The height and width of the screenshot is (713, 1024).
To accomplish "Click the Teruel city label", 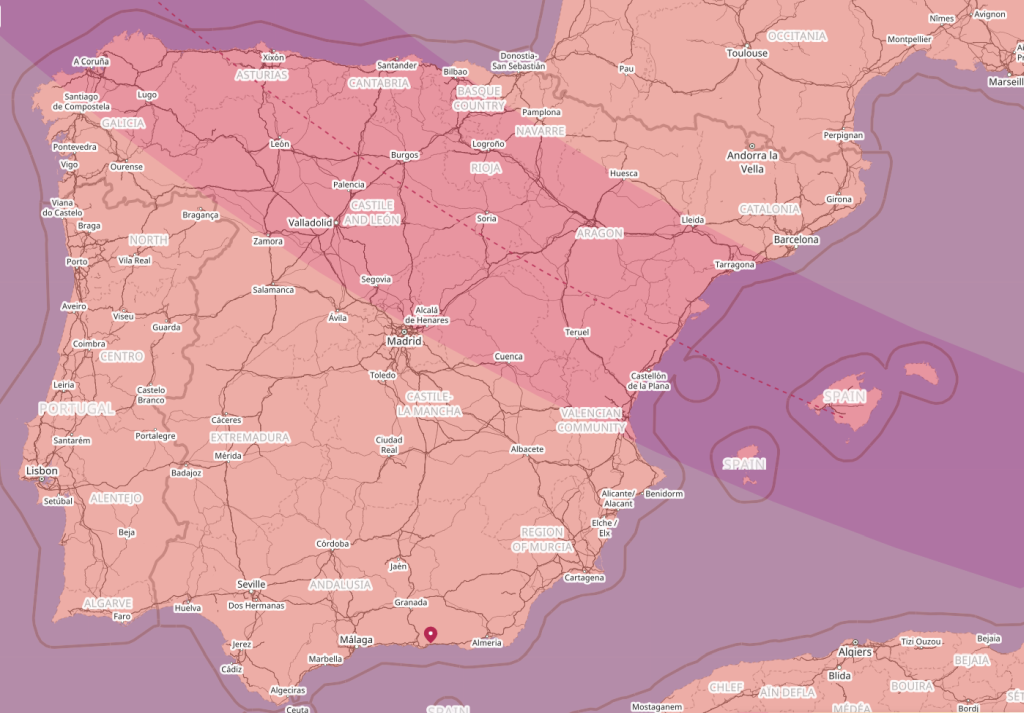I will [x=577, y=332].
